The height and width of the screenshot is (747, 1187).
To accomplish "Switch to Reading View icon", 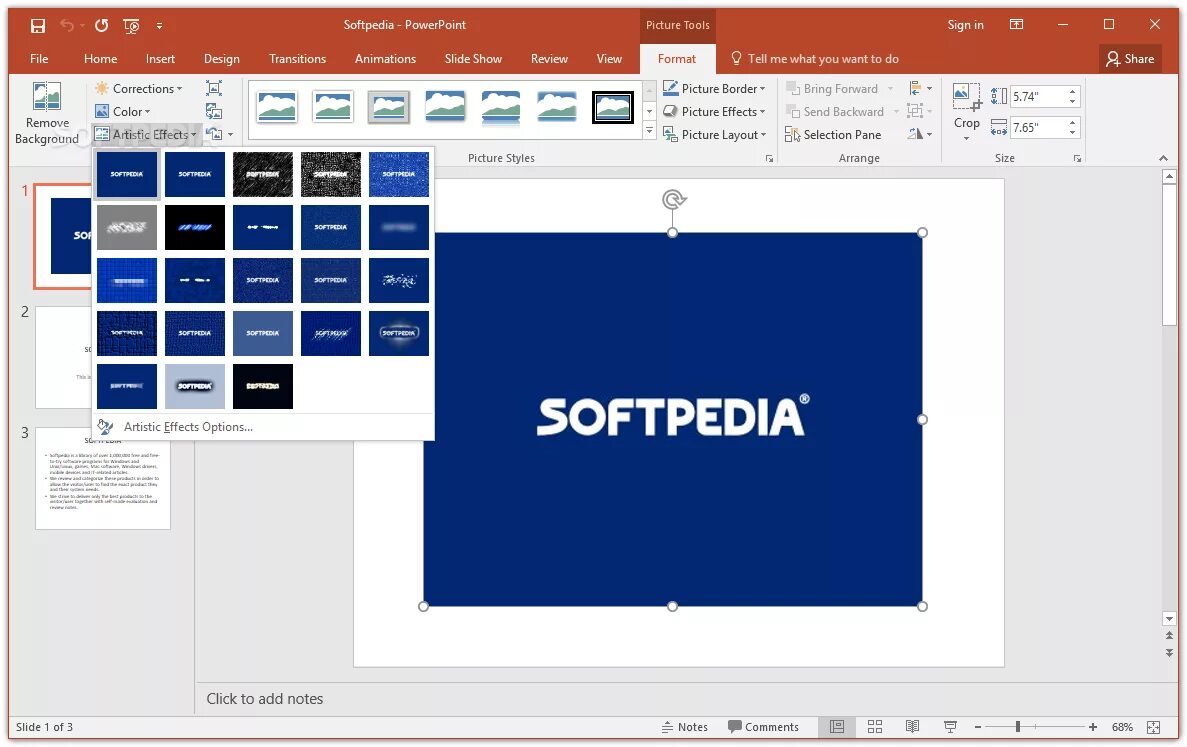I will pos(912,727).
